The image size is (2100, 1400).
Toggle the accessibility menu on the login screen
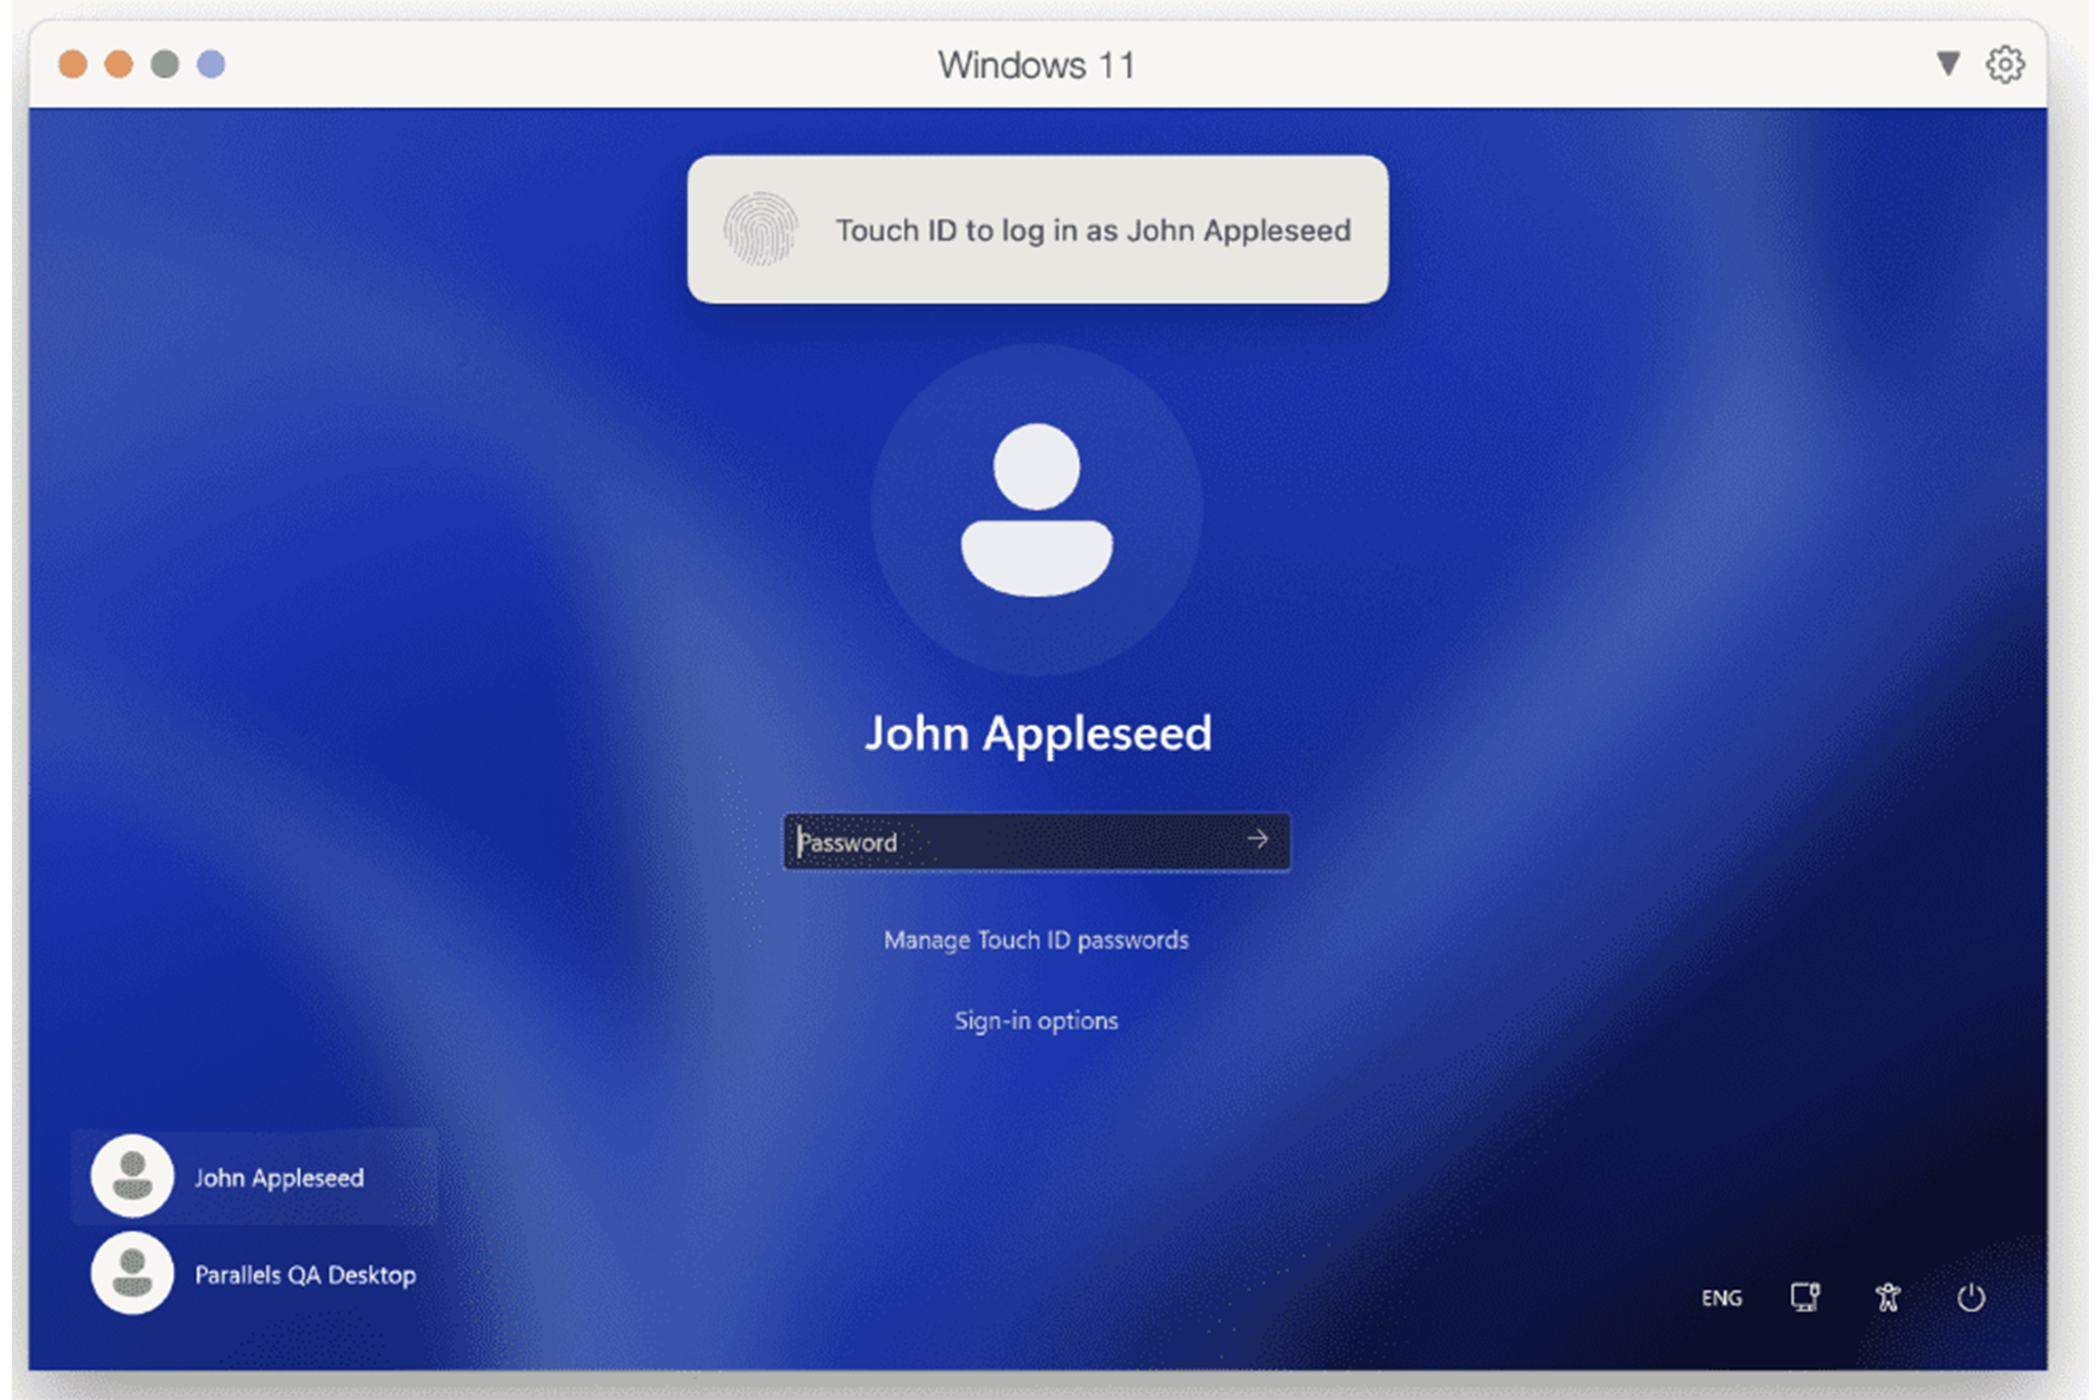pyautogui.click(x=1889, y=1297)
